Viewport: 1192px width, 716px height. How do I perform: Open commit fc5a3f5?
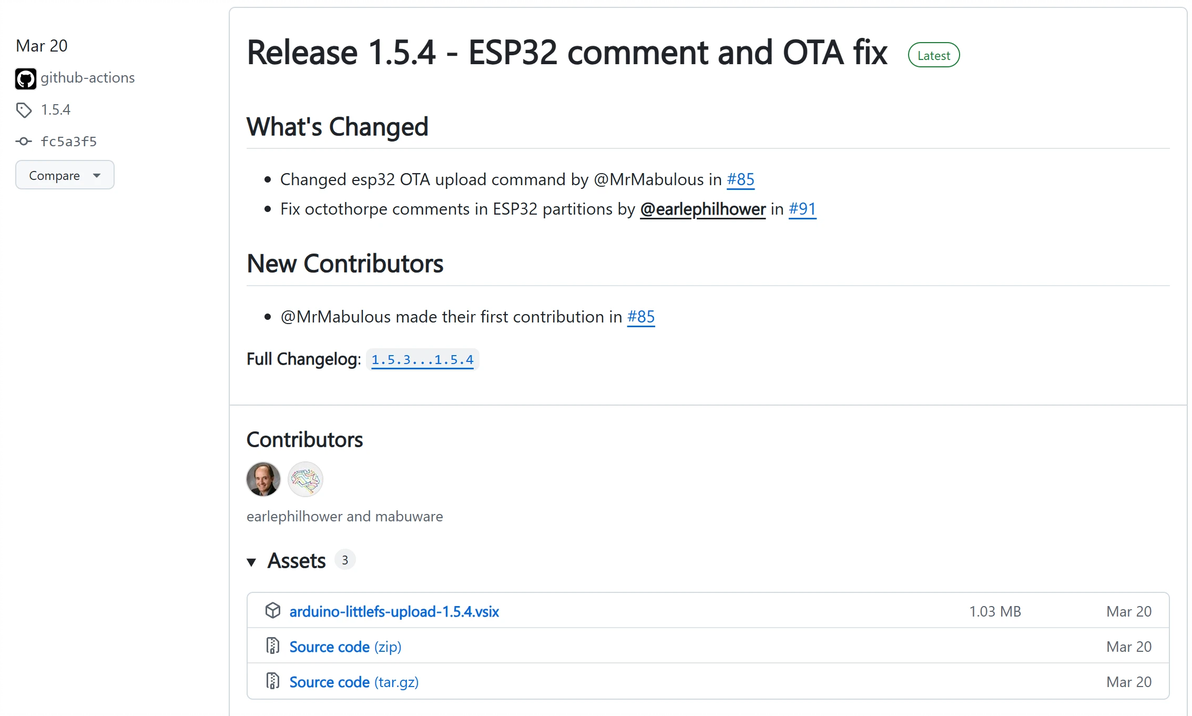69,142
